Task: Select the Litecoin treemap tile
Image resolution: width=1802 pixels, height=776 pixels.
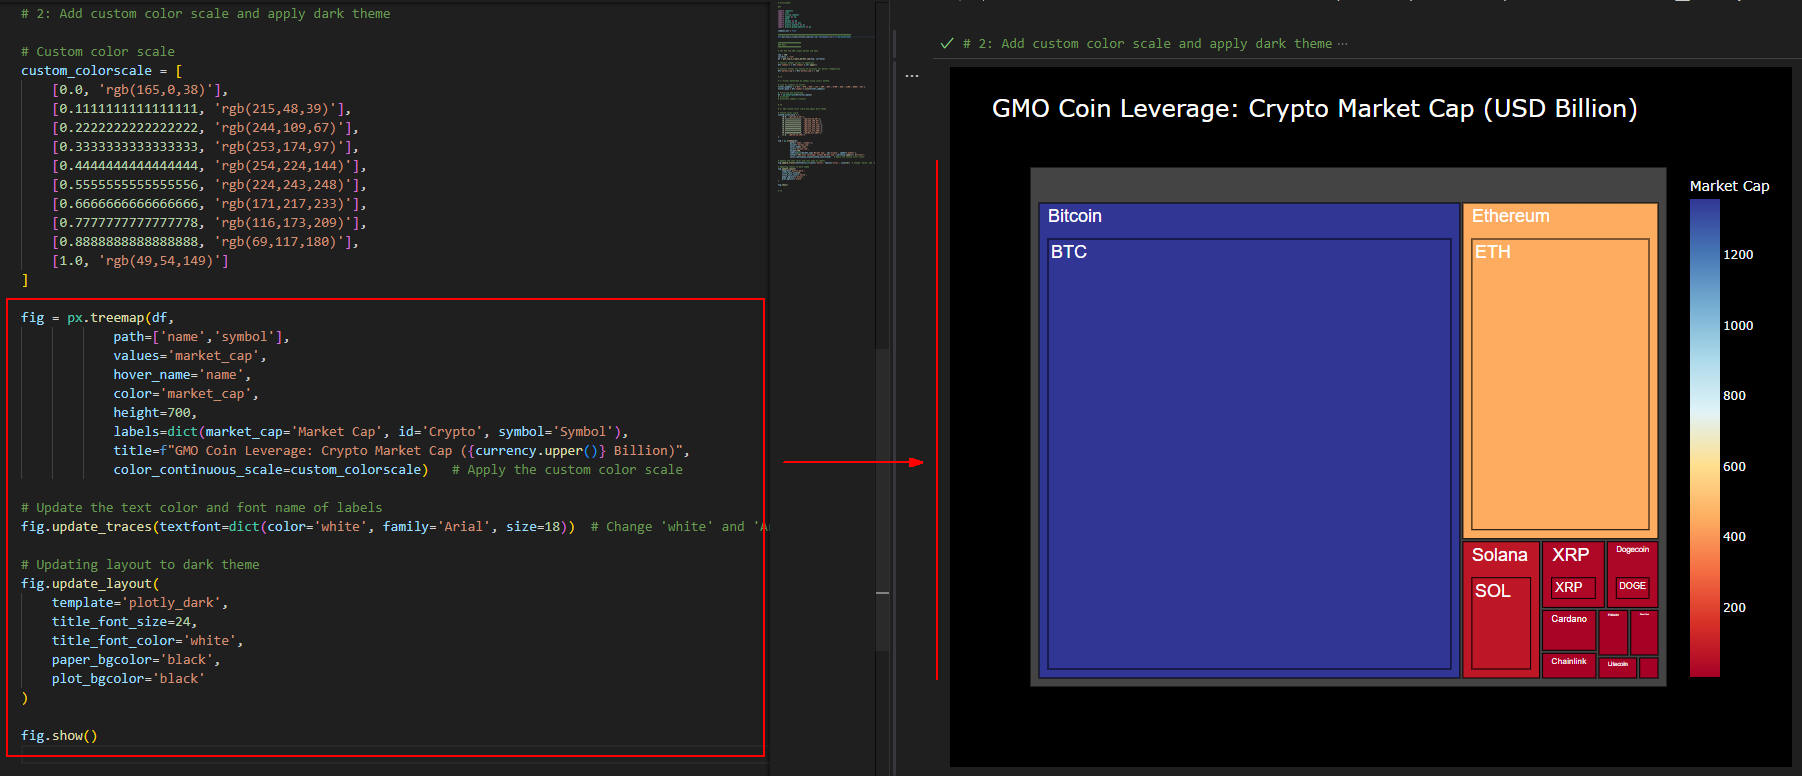Action: [1618, 667]
